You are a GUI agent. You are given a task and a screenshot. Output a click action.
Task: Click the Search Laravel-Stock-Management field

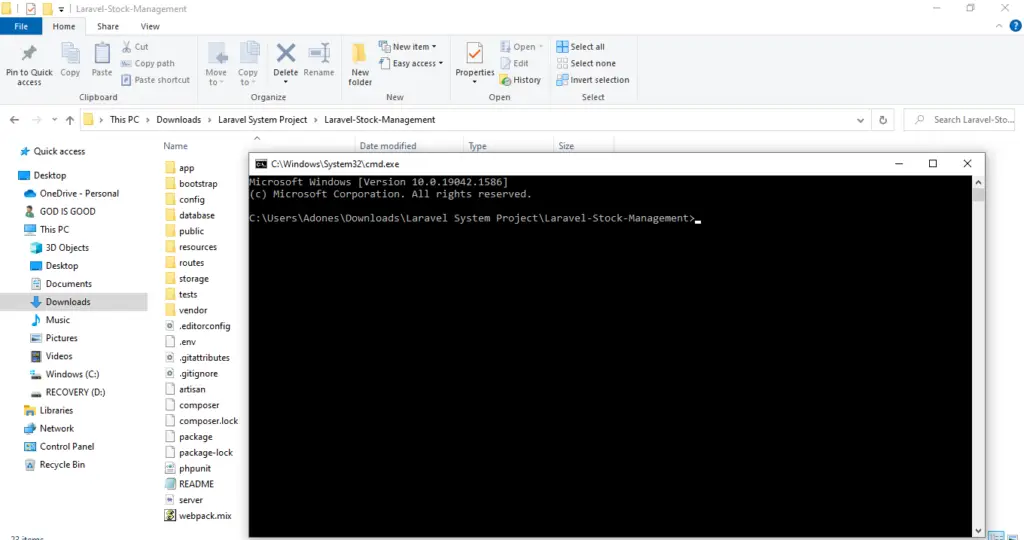point(970,120)
